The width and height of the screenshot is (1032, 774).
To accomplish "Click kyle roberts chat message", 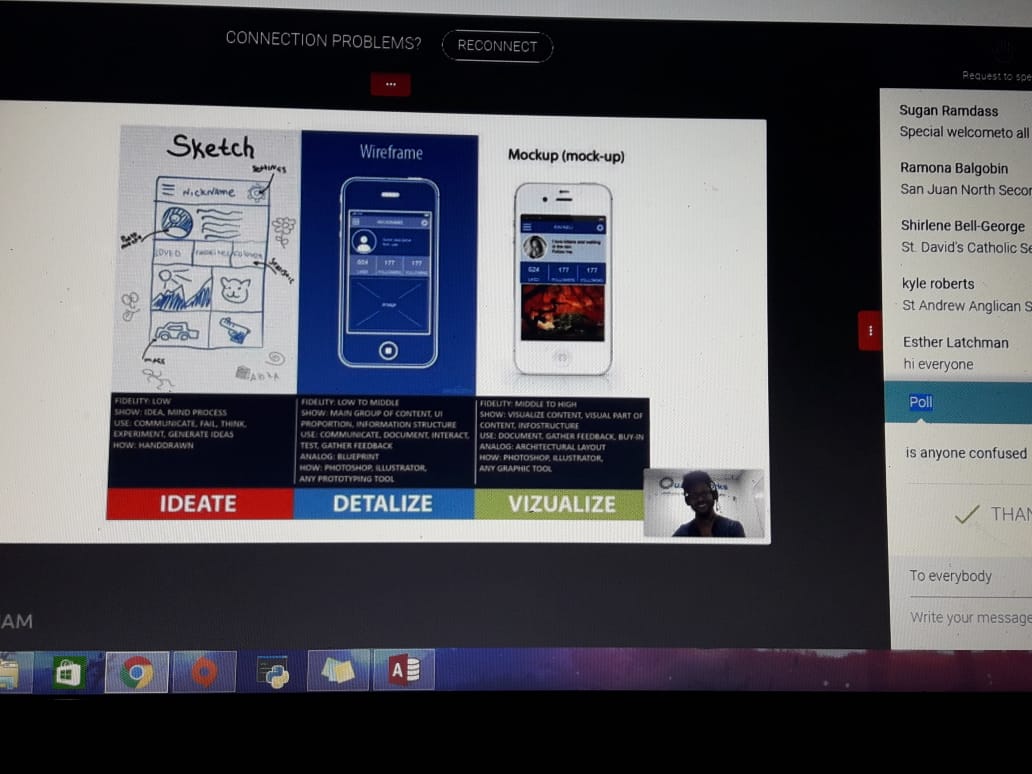I will coord(967,294).
